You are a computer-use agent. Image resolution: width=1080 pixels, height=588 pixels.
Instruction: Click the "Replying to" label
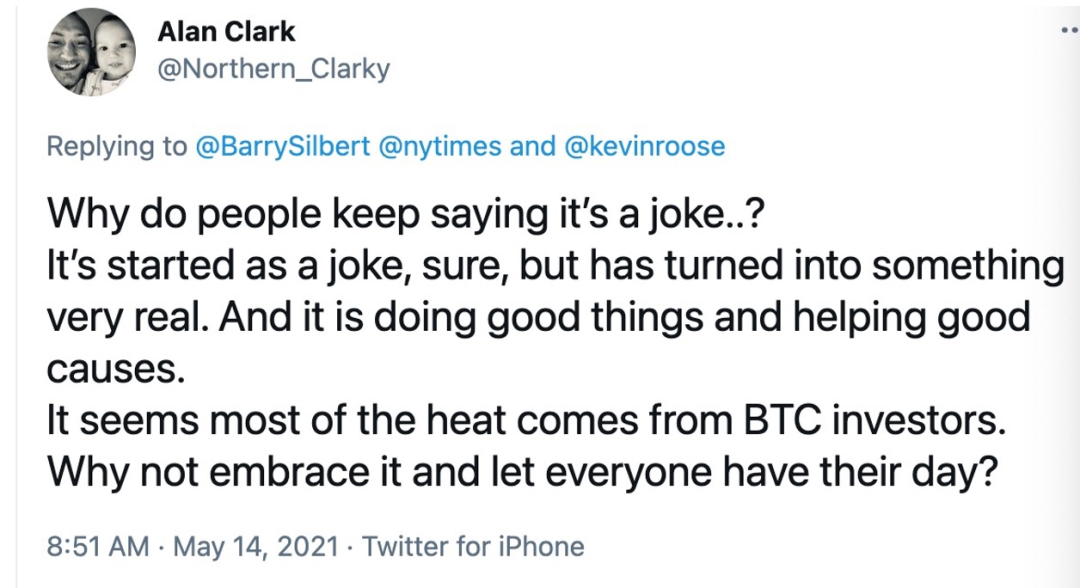pos(117,146)
